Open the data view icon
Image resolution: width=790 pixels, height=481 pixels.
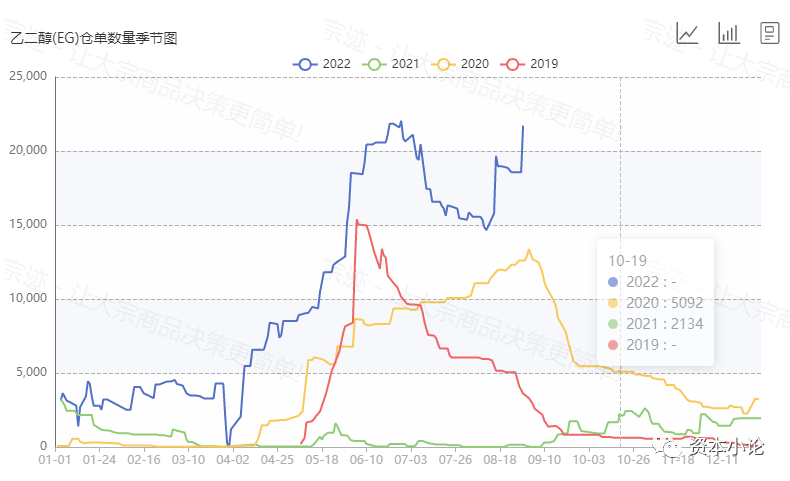pyautogui.click(x=770, y=33)
